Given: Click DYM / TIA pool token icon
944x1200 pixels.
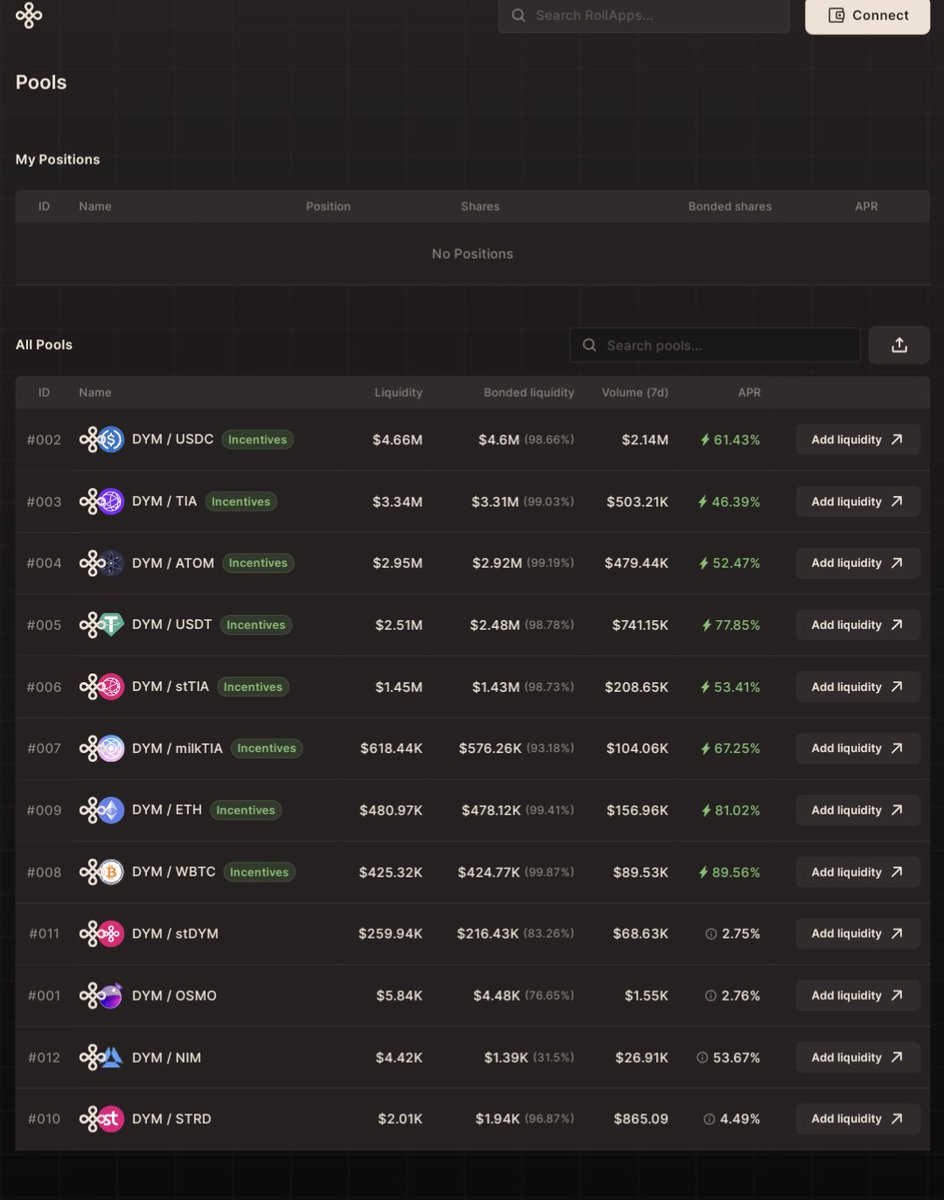Looking at the screenshot, I should (102, 501).
